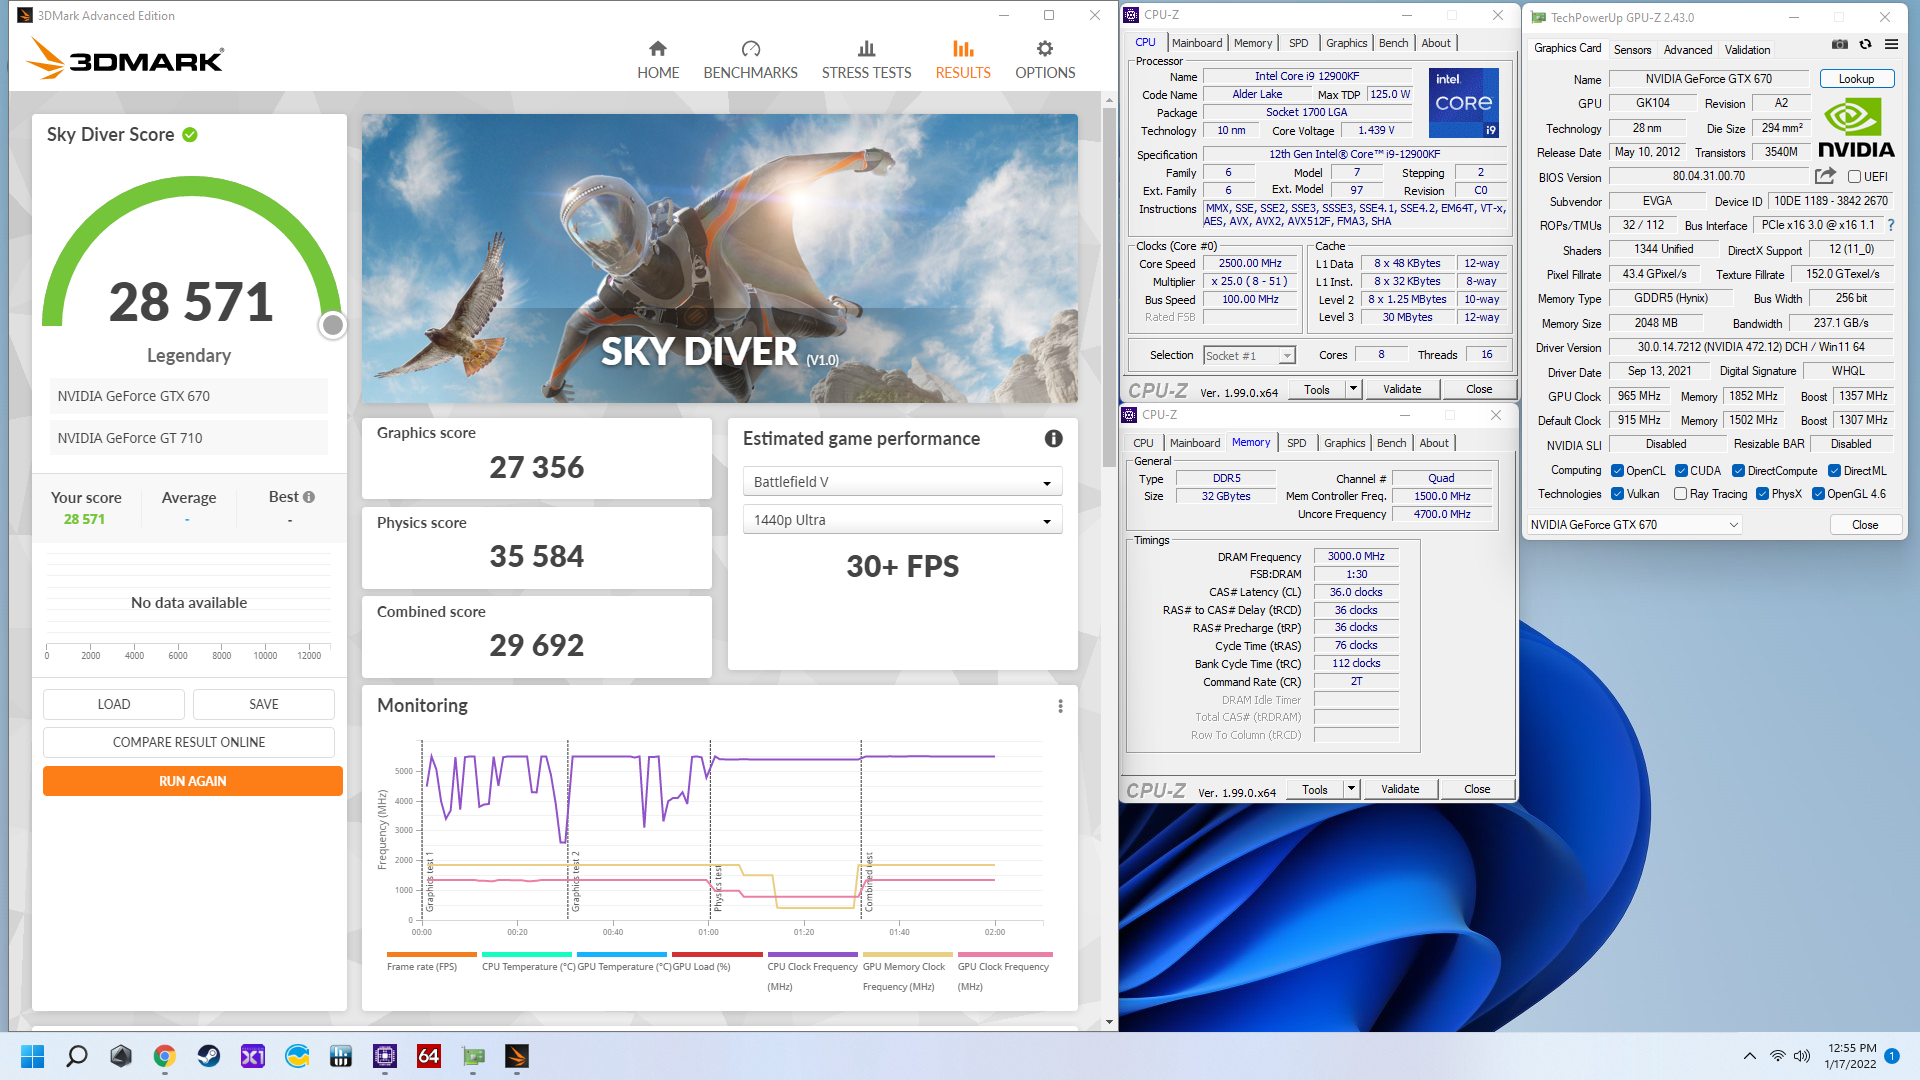Toggle CUDA checkbox in GPU-Z
This screenshot has width=1920, height=1080.
click(1681, 471)
